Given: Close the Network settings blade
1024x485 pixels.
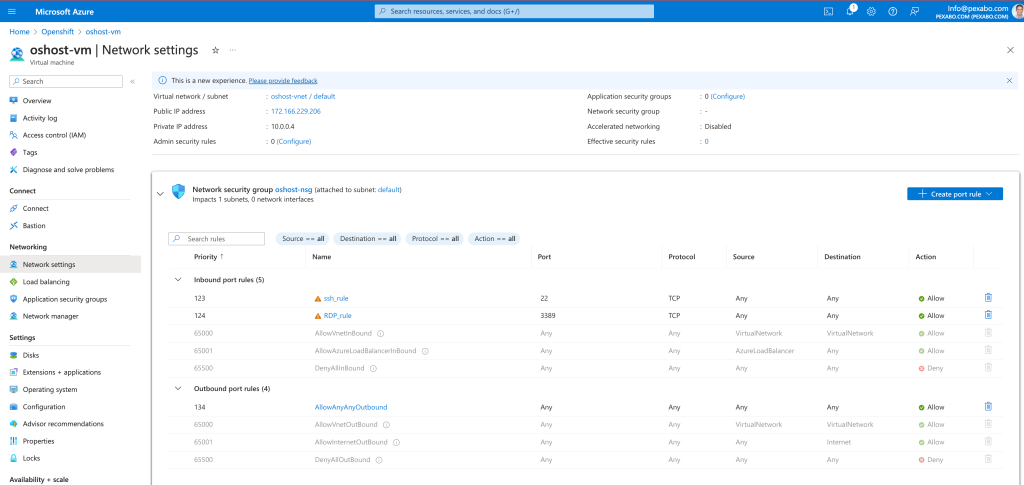Looking at the screenshot, I should (1010, 50).
